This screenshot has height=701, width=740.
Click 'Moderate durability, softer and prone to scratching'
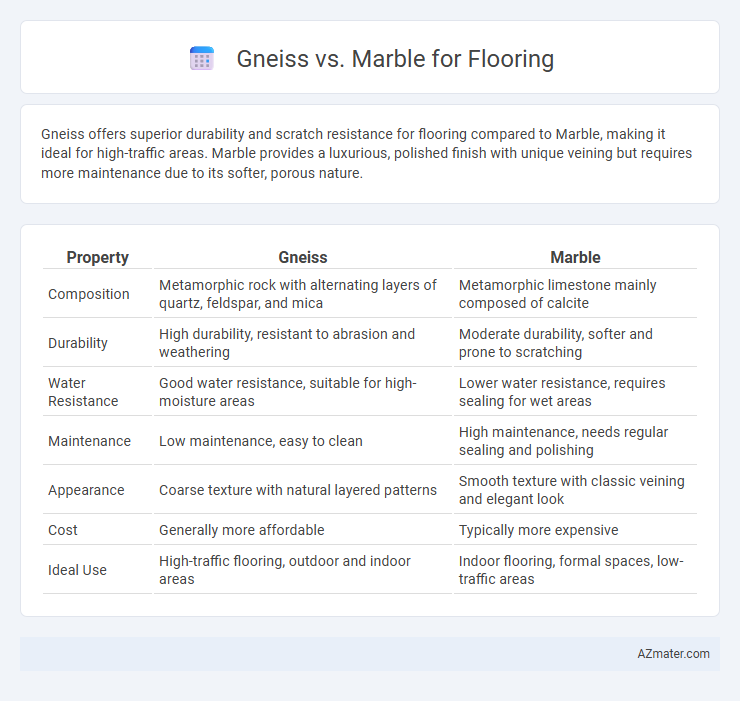(555, 343)
